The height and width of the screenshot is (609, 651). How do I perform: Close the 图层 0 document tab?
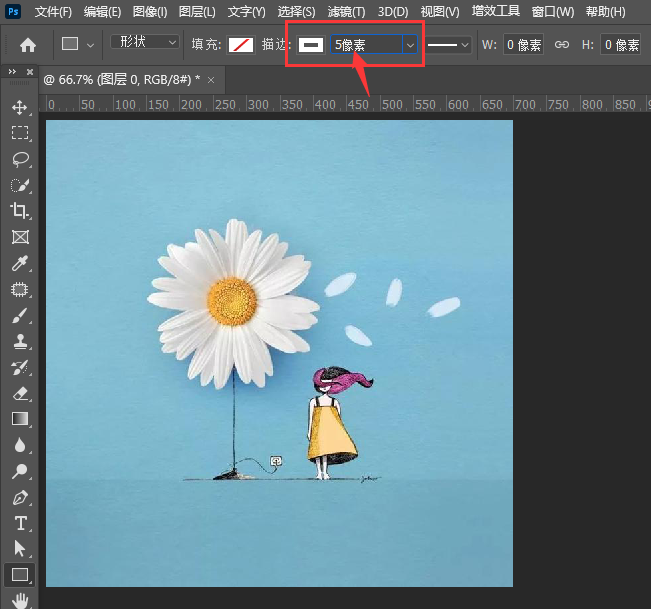pyautogui.click(x=211, y=78)
